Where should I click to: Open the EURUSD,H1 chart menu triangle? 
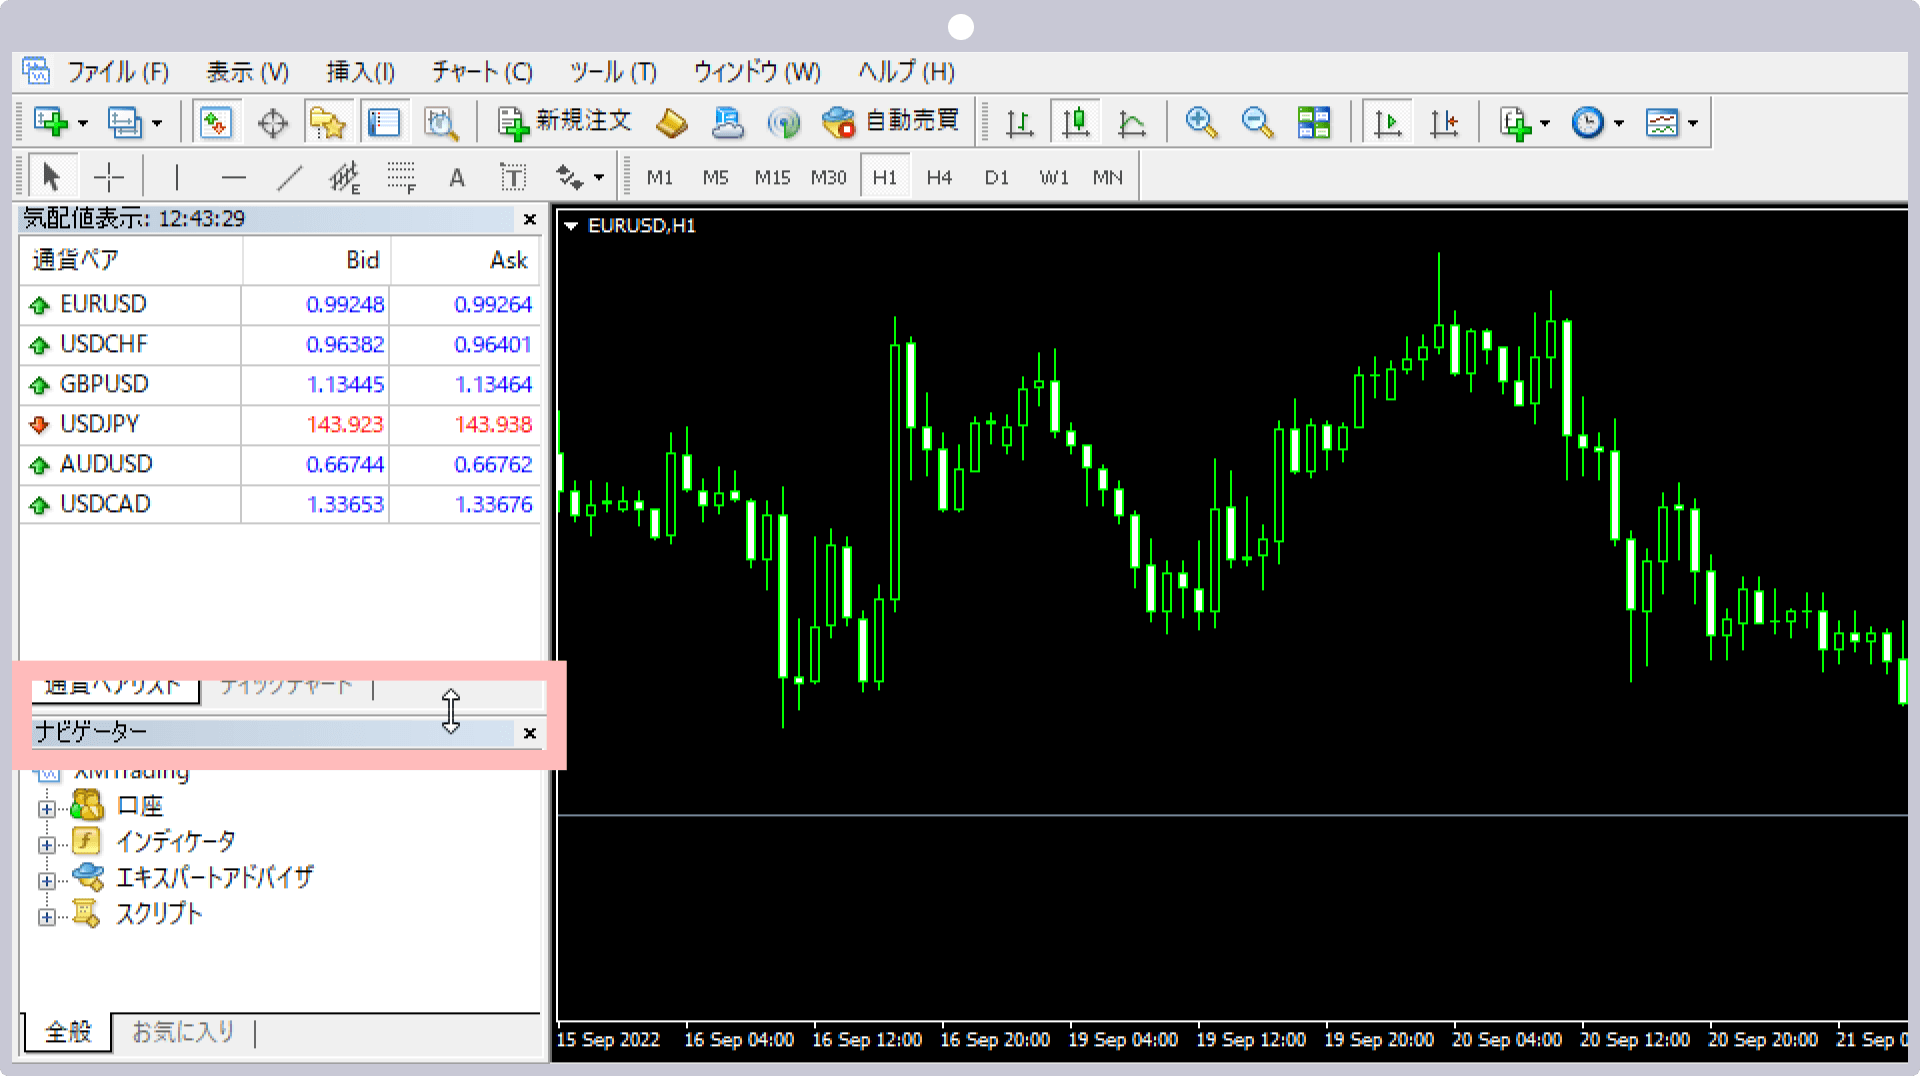point(571,226)
